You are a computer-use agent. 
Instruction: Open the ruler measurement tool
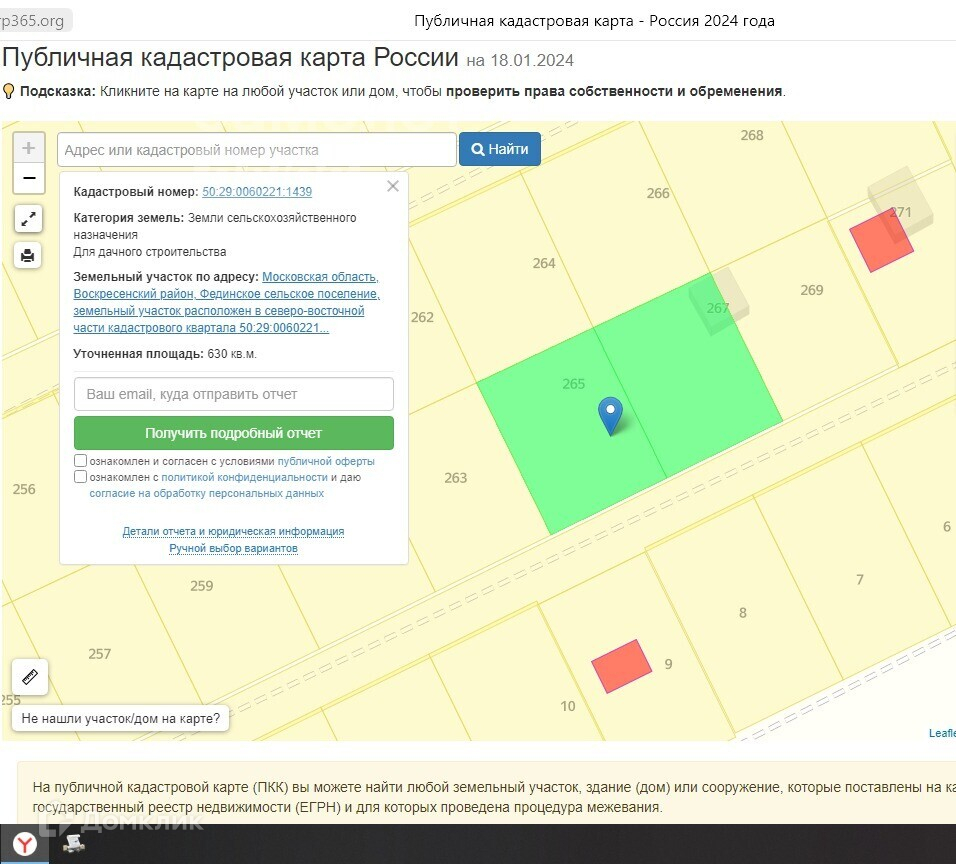[30, 676]
